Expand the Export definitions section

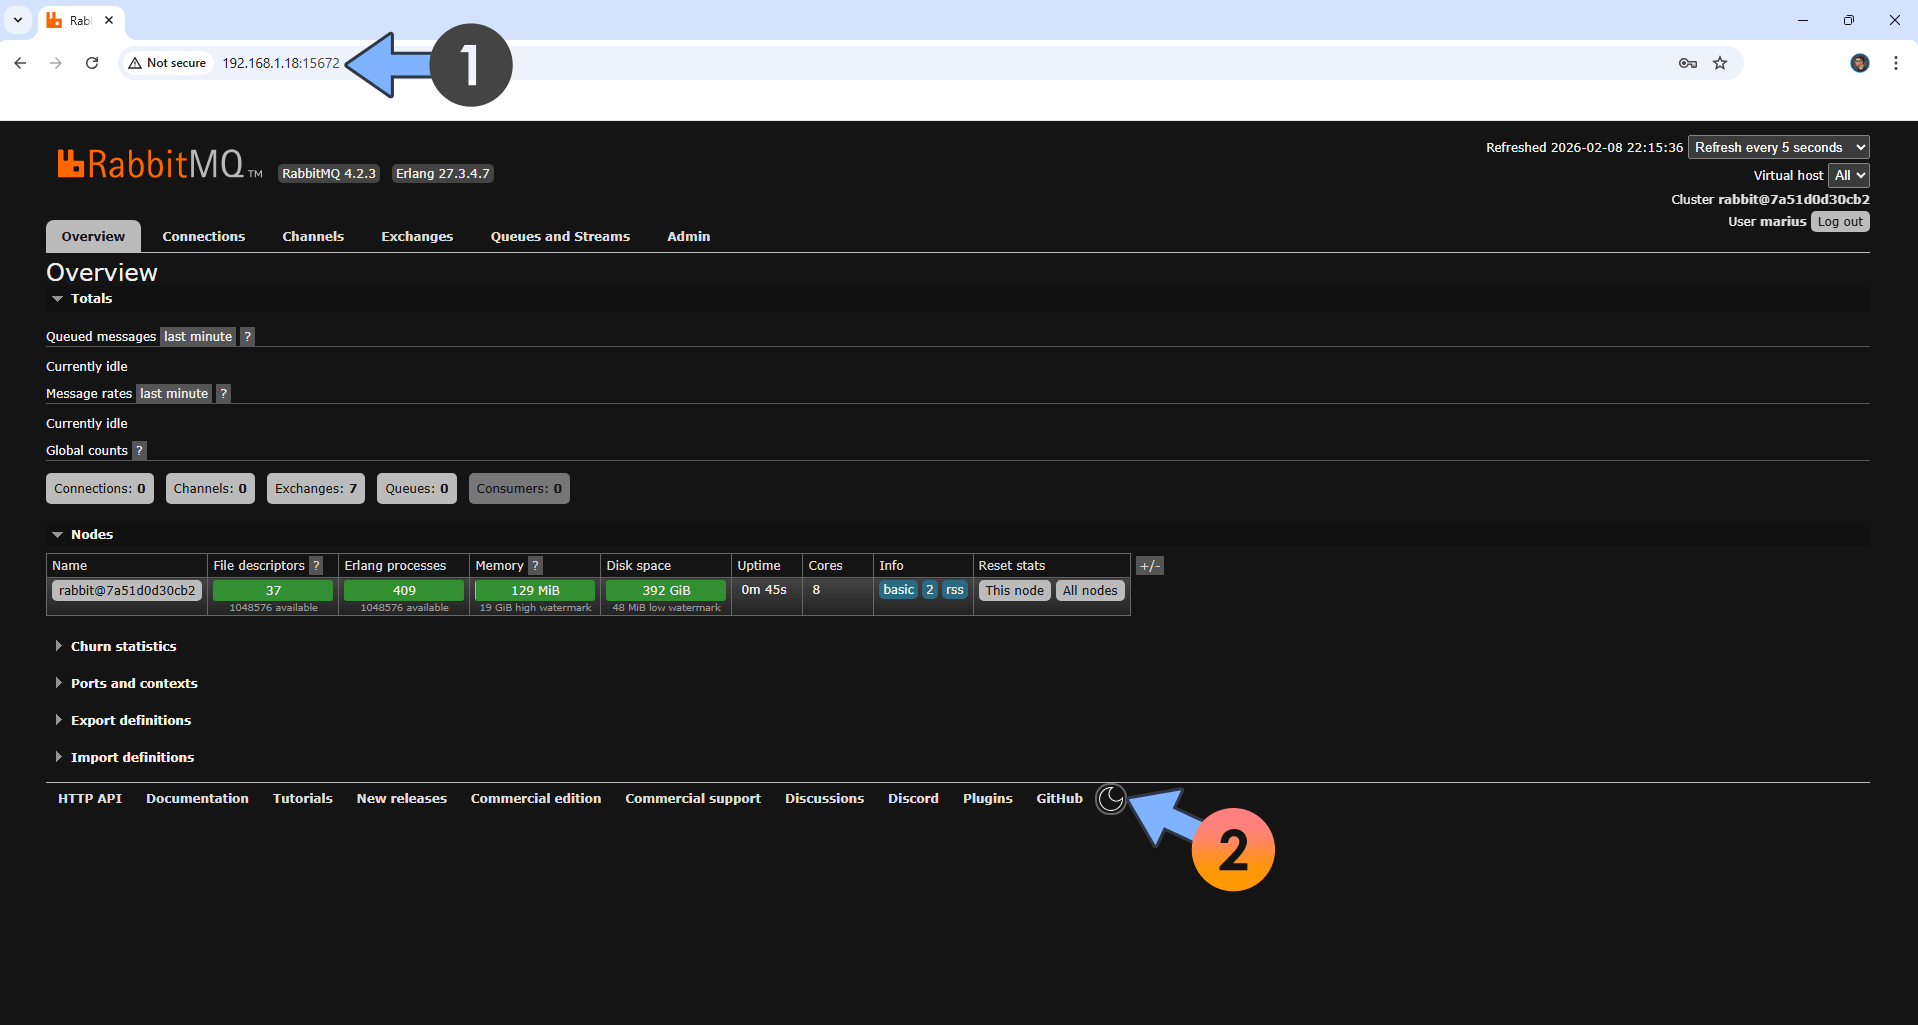point(130,721)
